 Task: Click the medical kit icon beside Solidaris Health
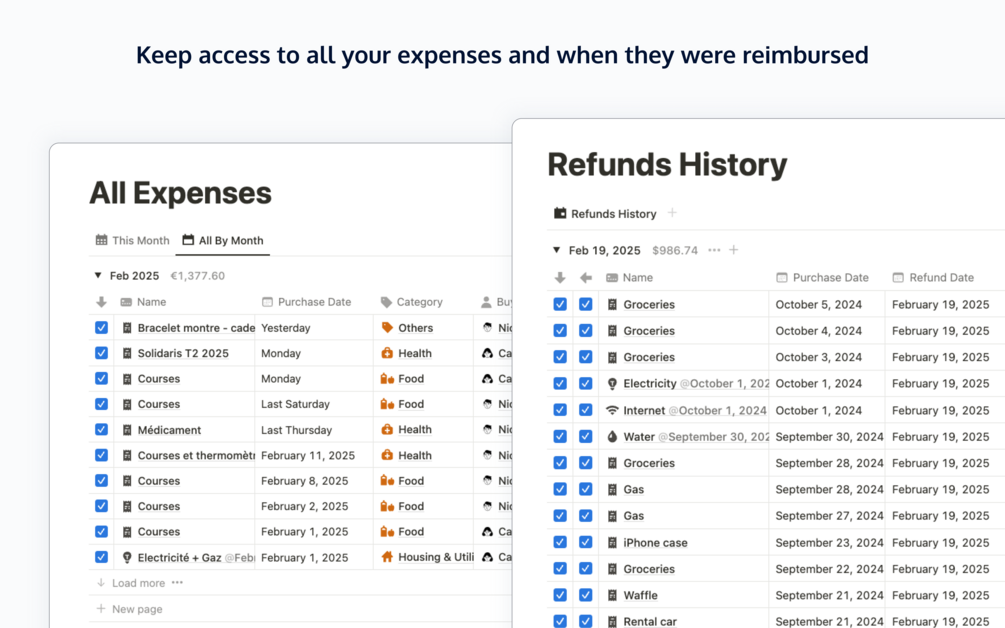[x=387, y=353]
